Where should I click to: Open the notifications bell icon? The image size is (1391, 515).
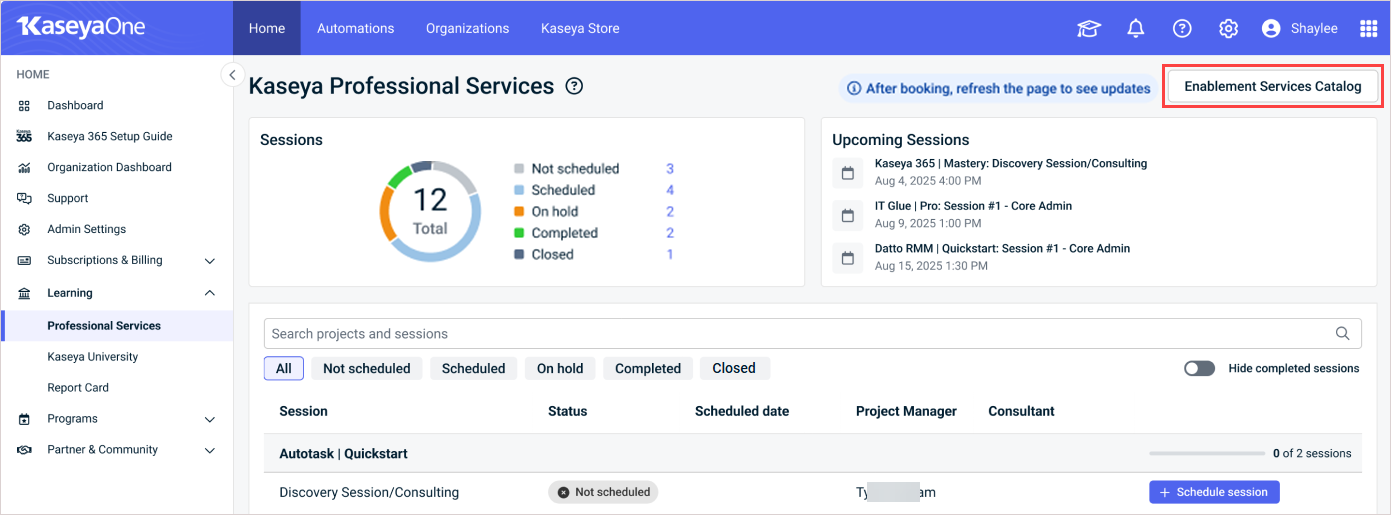pos(1136,29)
